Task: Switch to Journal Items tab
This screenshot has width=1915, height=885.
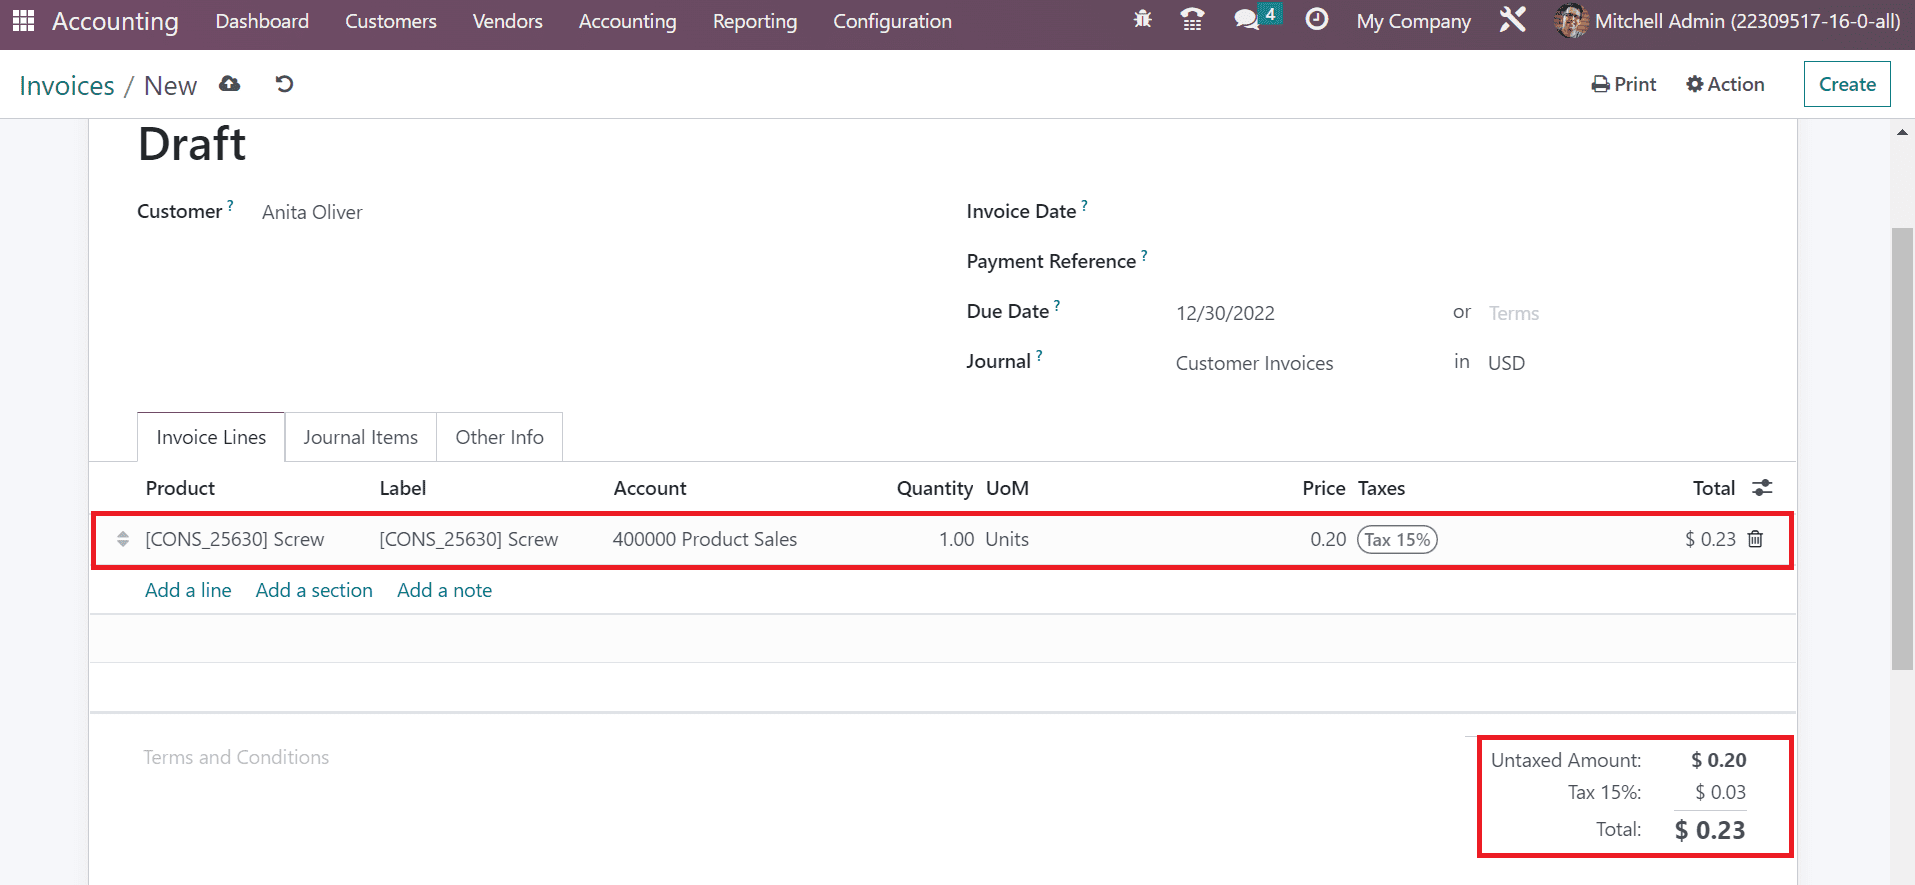Action: [x=361, y=437]
